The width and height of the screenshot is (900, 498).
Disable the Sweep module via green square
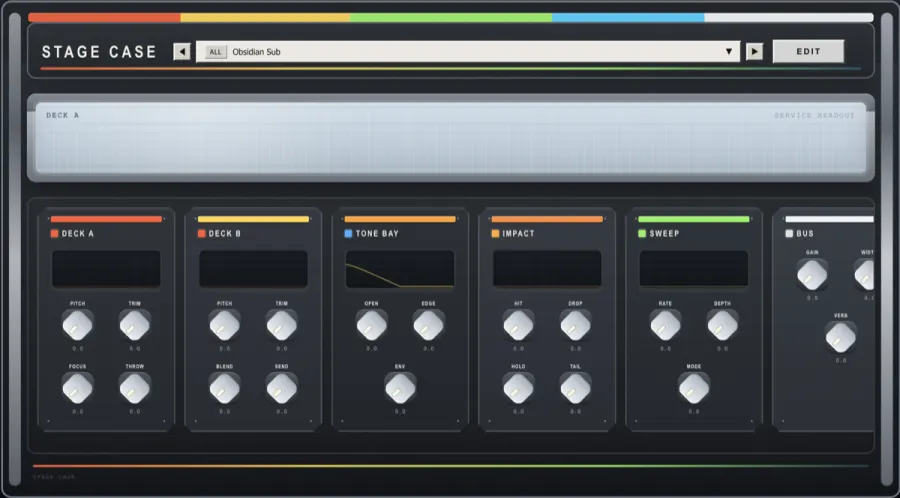642,234
